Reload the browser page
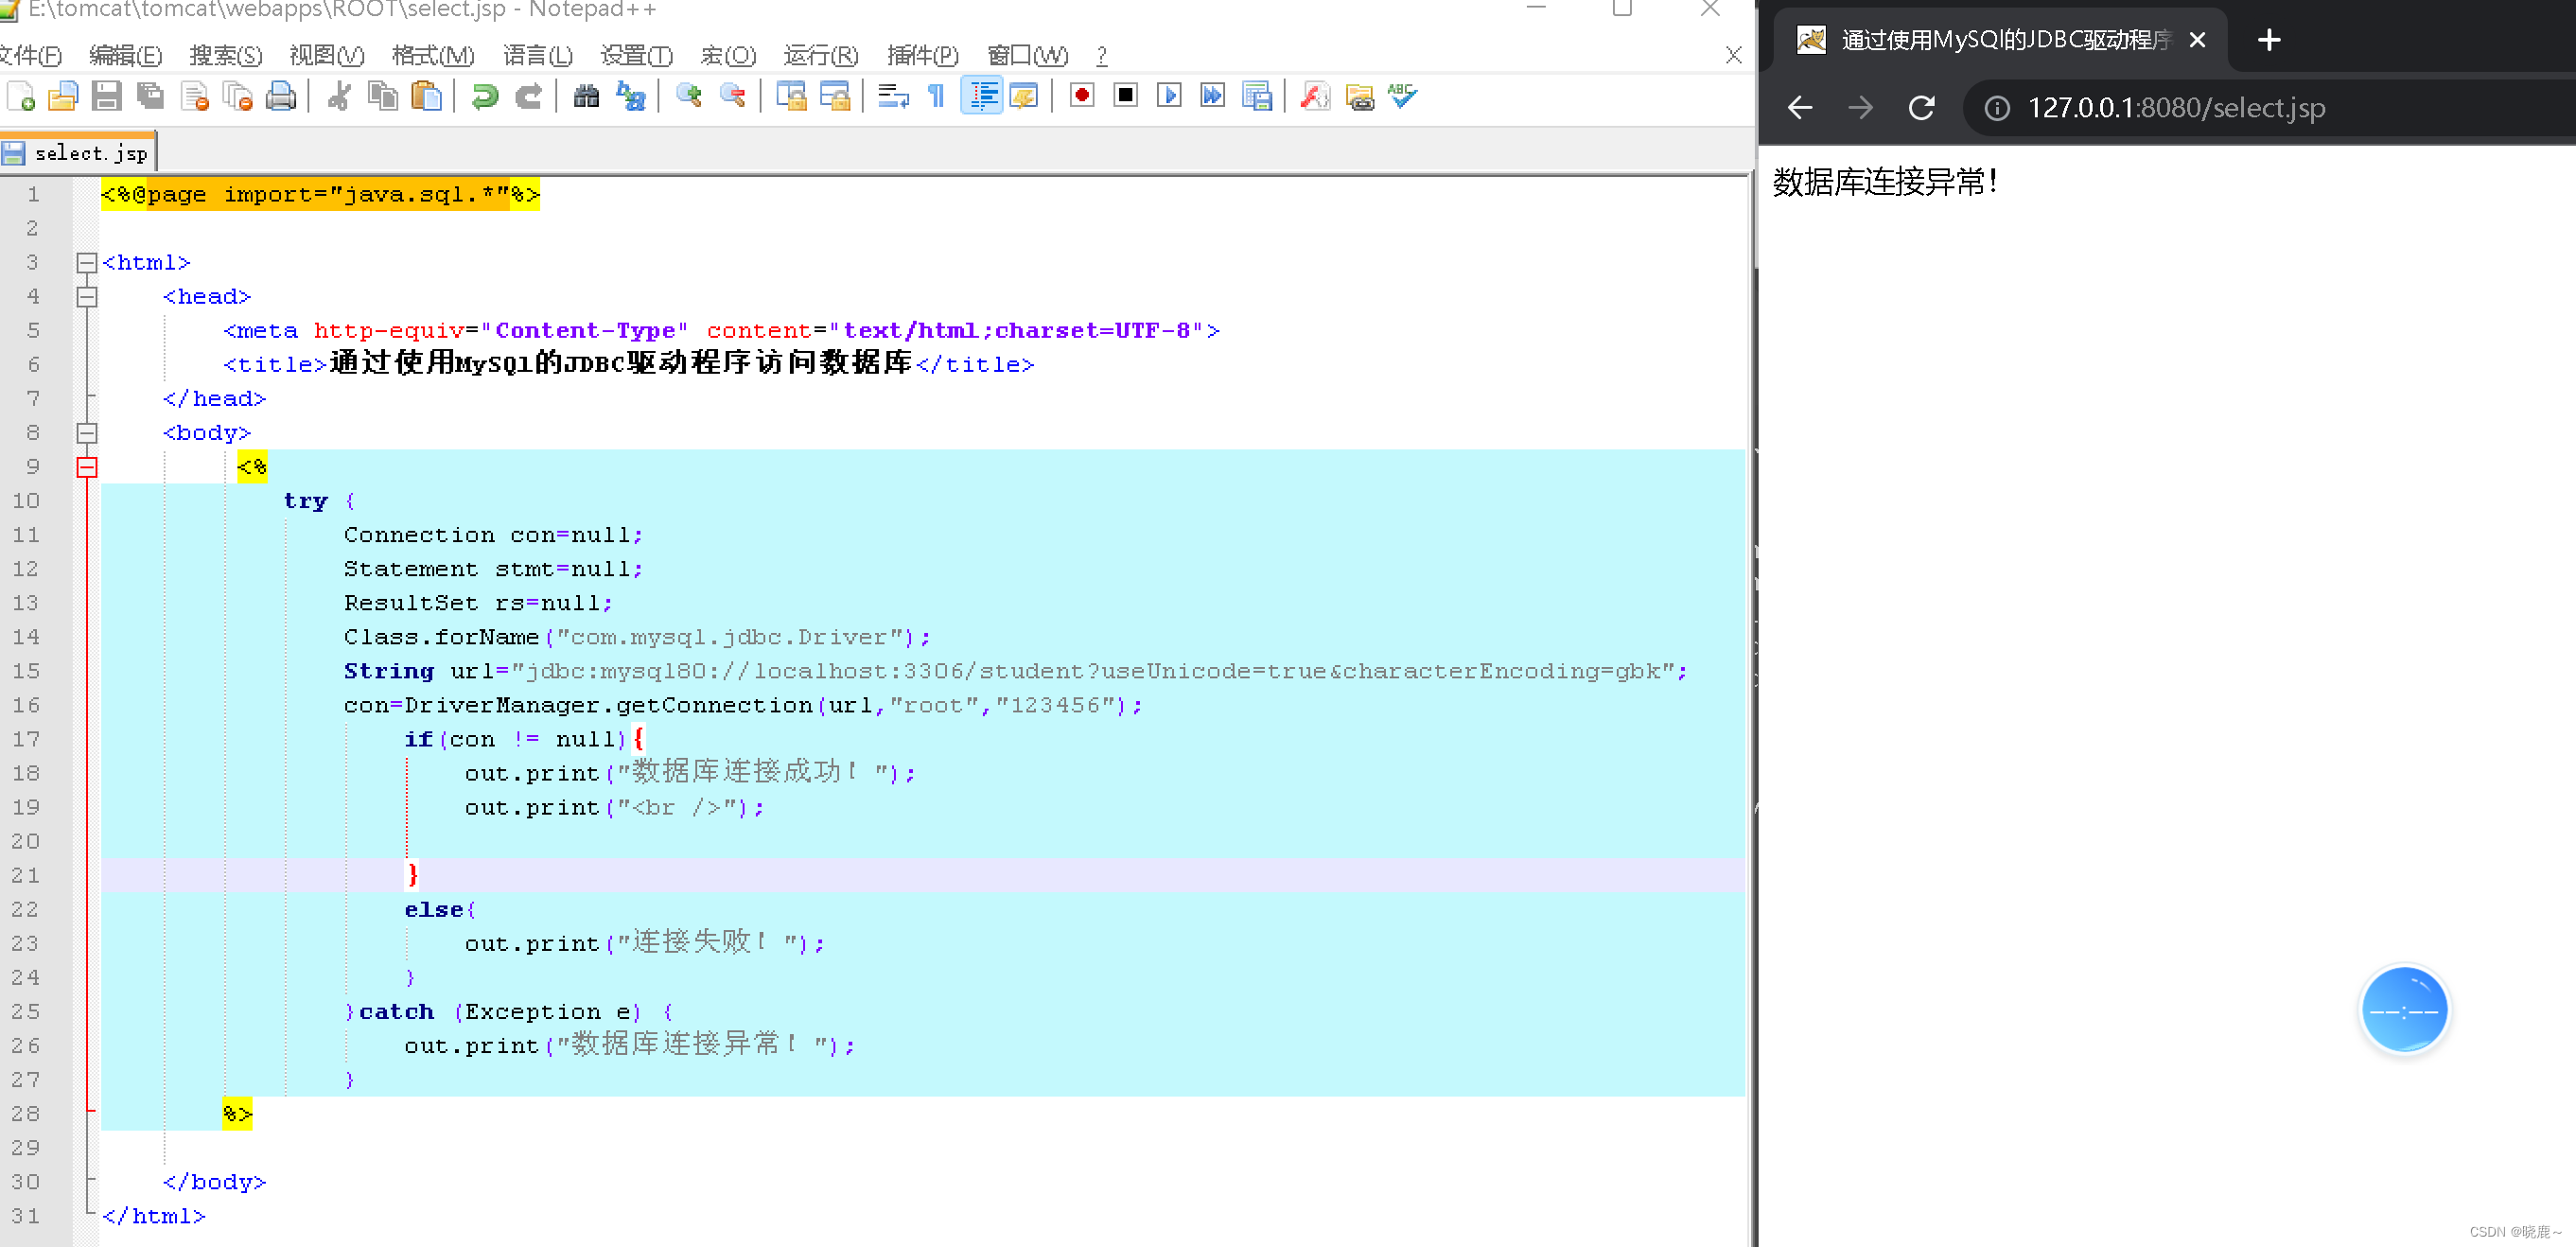The image size is (2576, 1247). (1921, 108)
